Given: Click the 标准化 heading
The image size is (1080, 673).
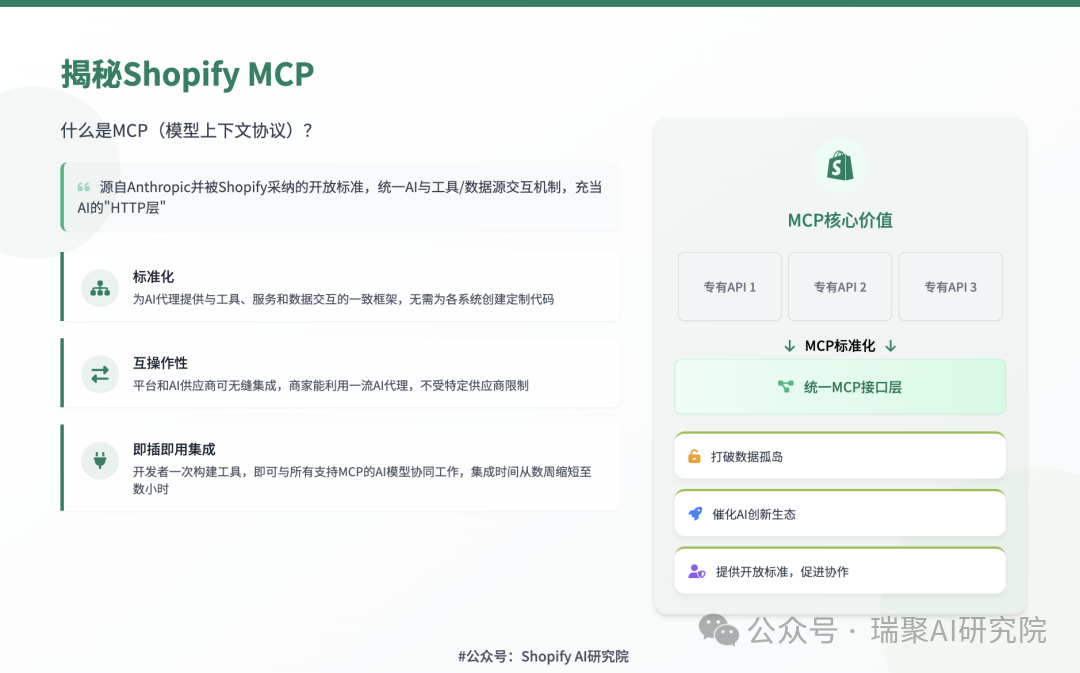Looking at the screenshot, I should click(153, 277).
